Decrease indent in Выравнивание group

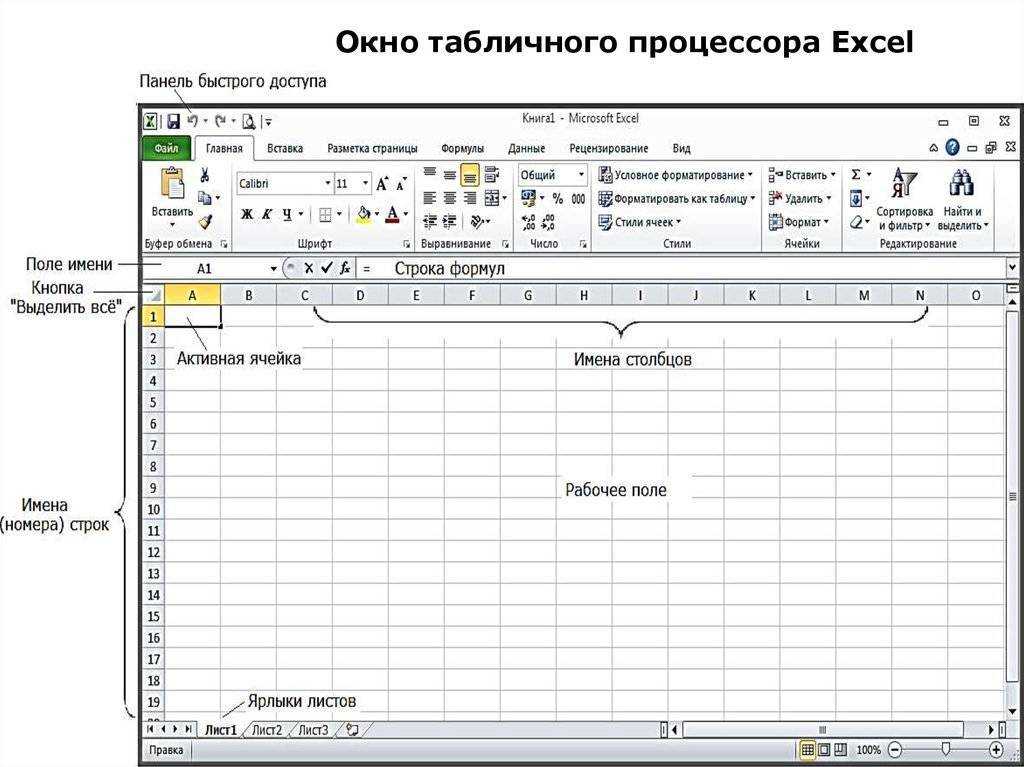(429, 222)
